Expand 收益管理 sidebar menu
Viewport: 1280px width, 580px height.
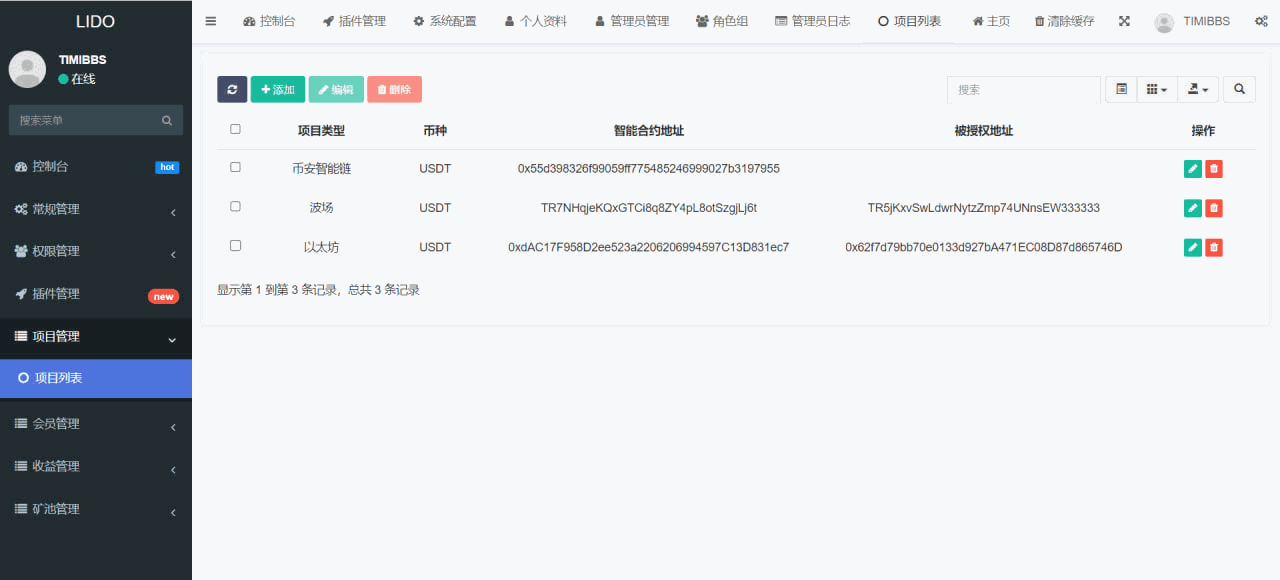pyautogui.click(x=95, y=466)
